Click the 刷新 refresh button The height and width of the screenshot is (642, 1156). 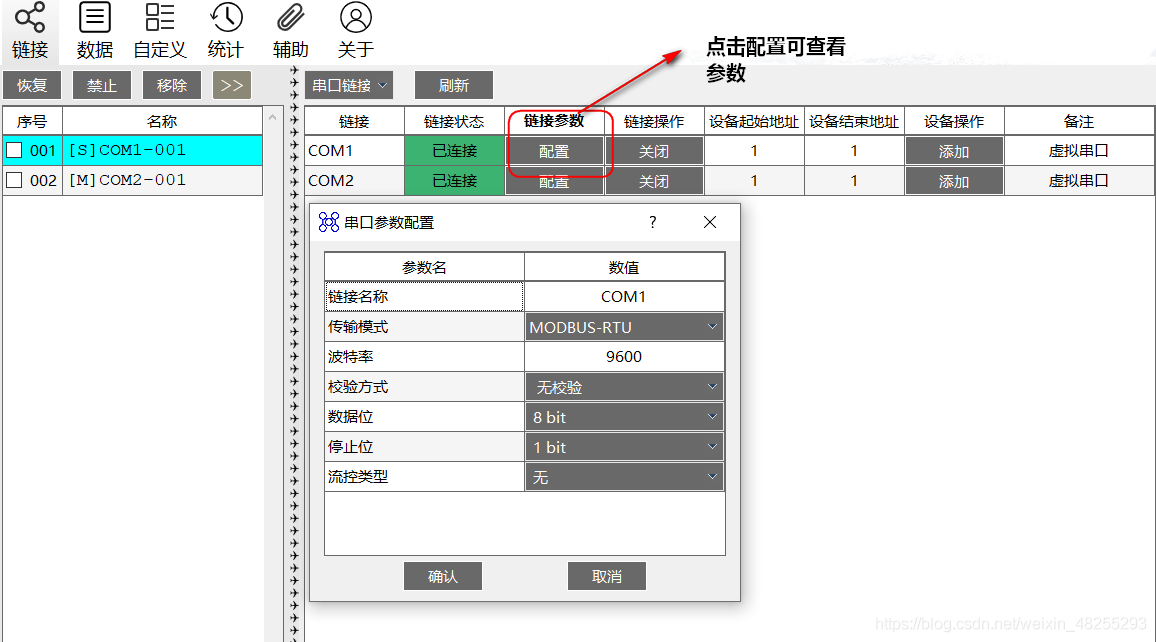pyautogui.click(x=454, y=86)
